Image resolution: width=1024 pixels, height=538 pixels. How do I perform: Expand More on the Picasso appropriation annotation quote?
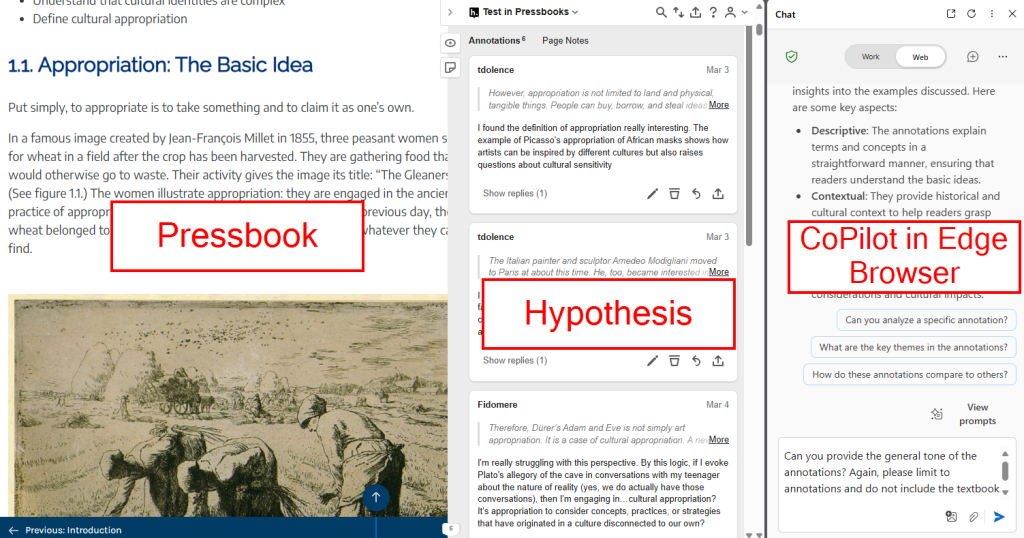tap(718, 104)
